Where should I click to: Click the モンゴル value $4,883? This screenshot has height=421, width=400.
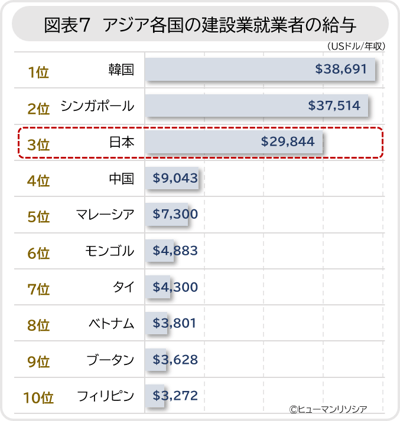pyautogui.click(x=175, y=251)
